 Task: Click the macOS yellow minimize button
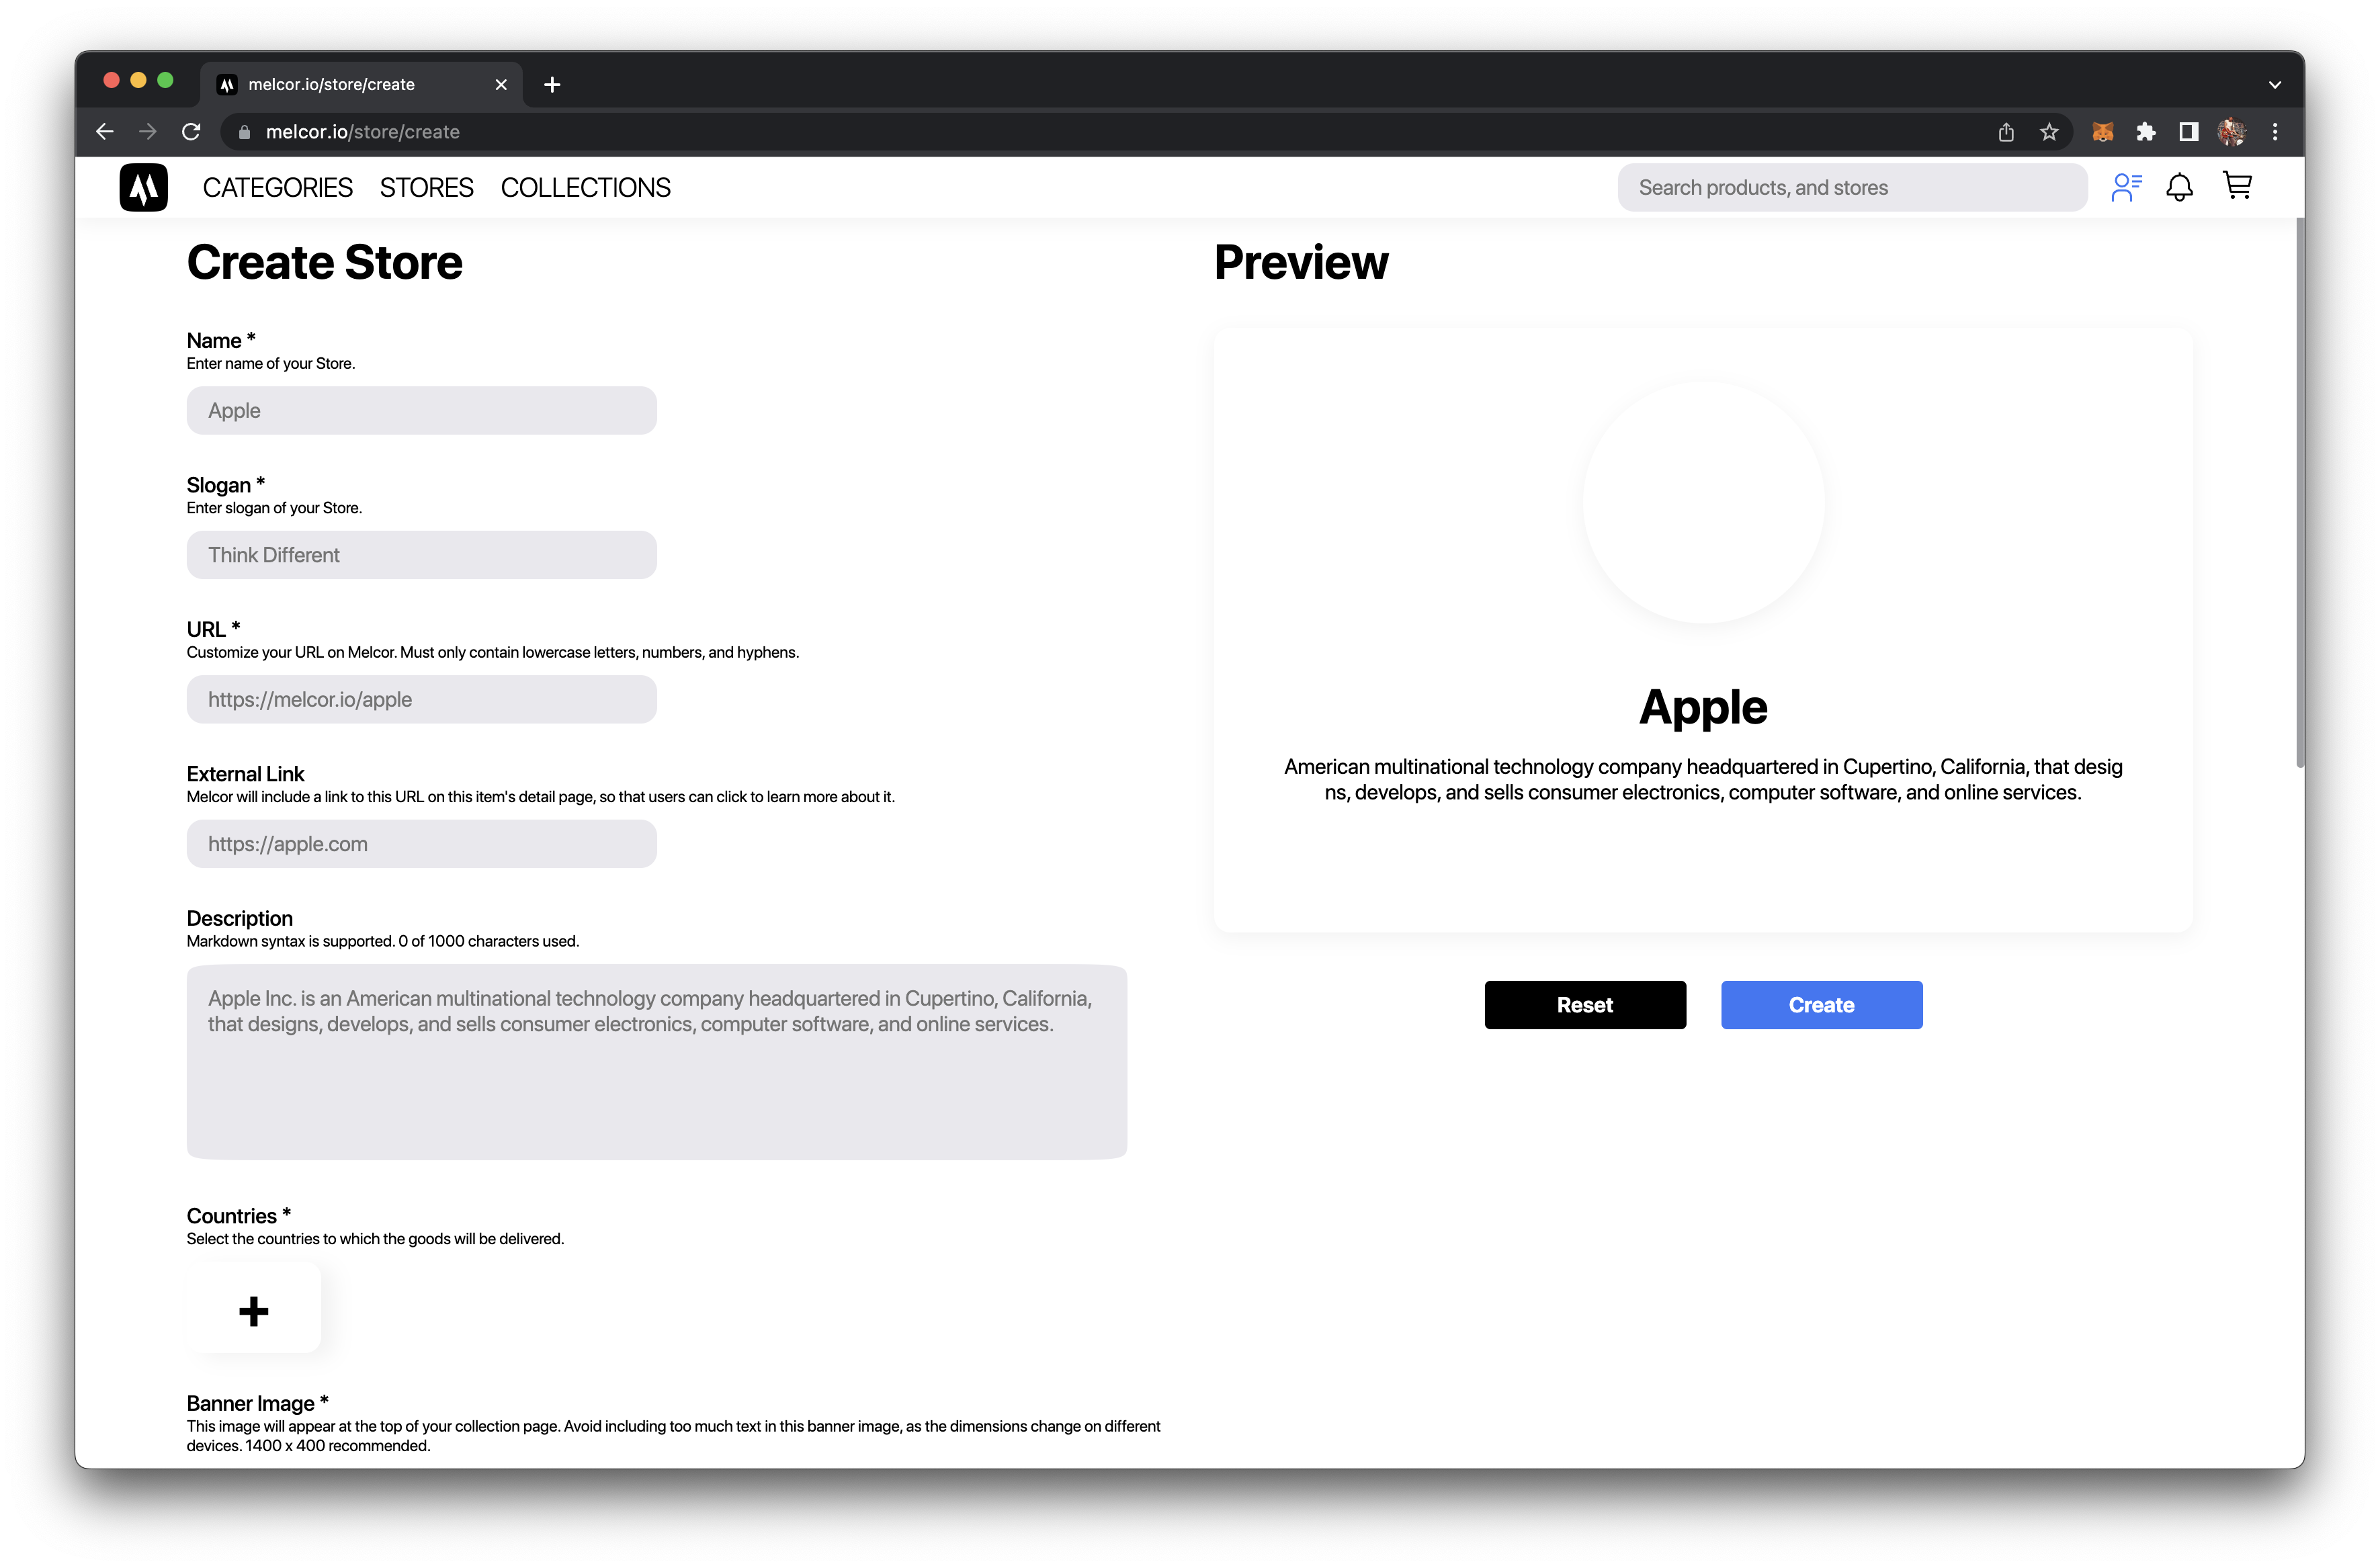point(139,80)
